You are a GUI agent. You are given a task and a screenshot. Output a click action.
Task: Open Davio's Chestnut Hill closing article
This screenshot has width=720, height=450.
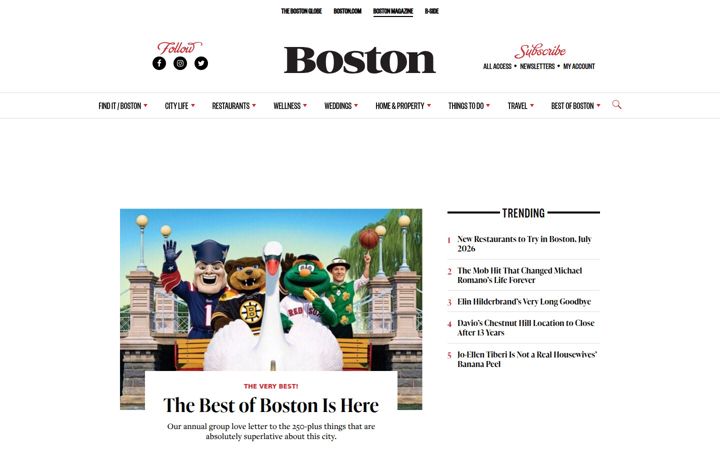click(526, 328)
